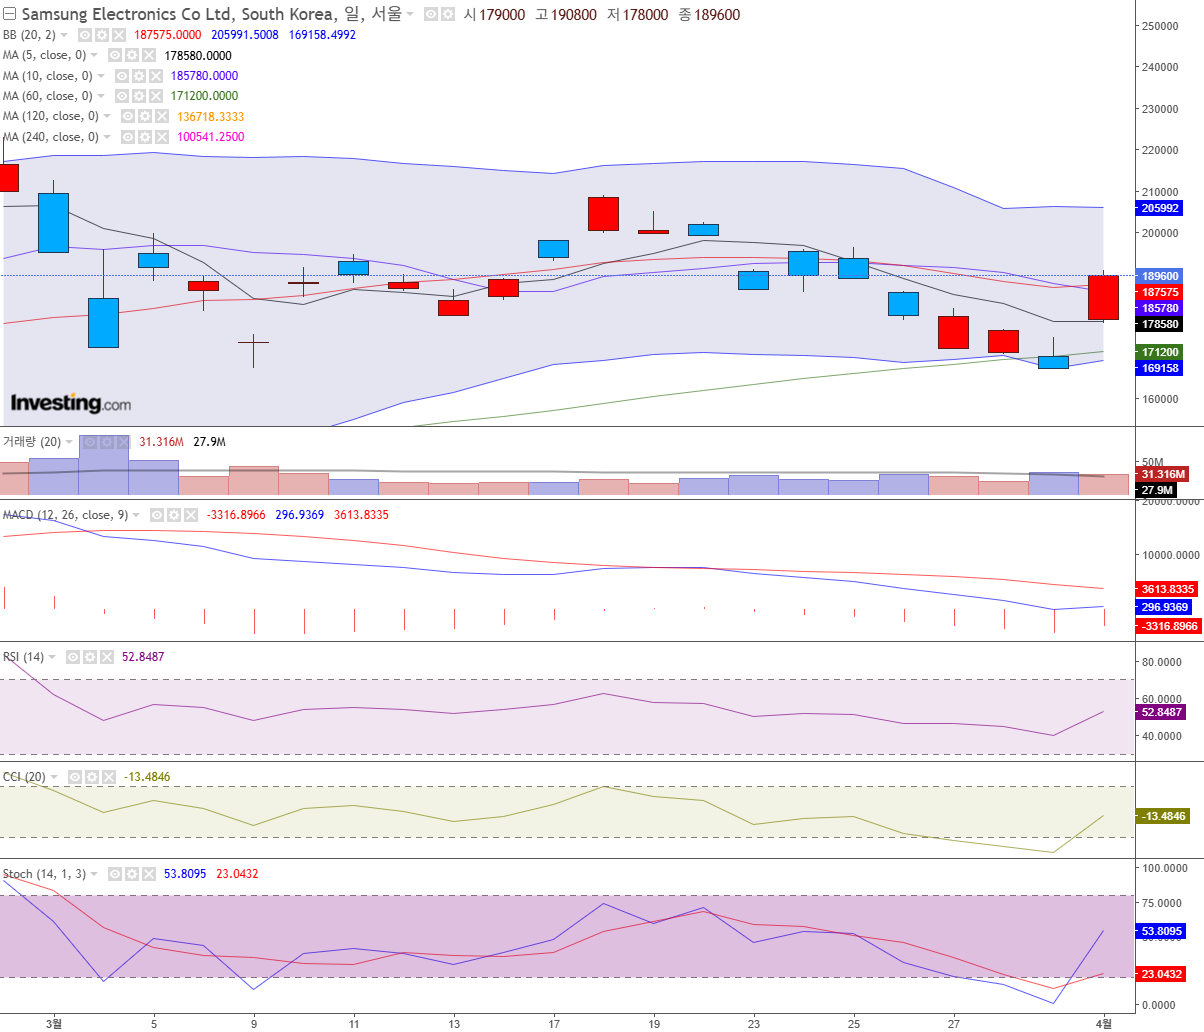Click the MA (120, close, 0) indicator label
Screen dimensions: 1204x1032
point(50,116)
